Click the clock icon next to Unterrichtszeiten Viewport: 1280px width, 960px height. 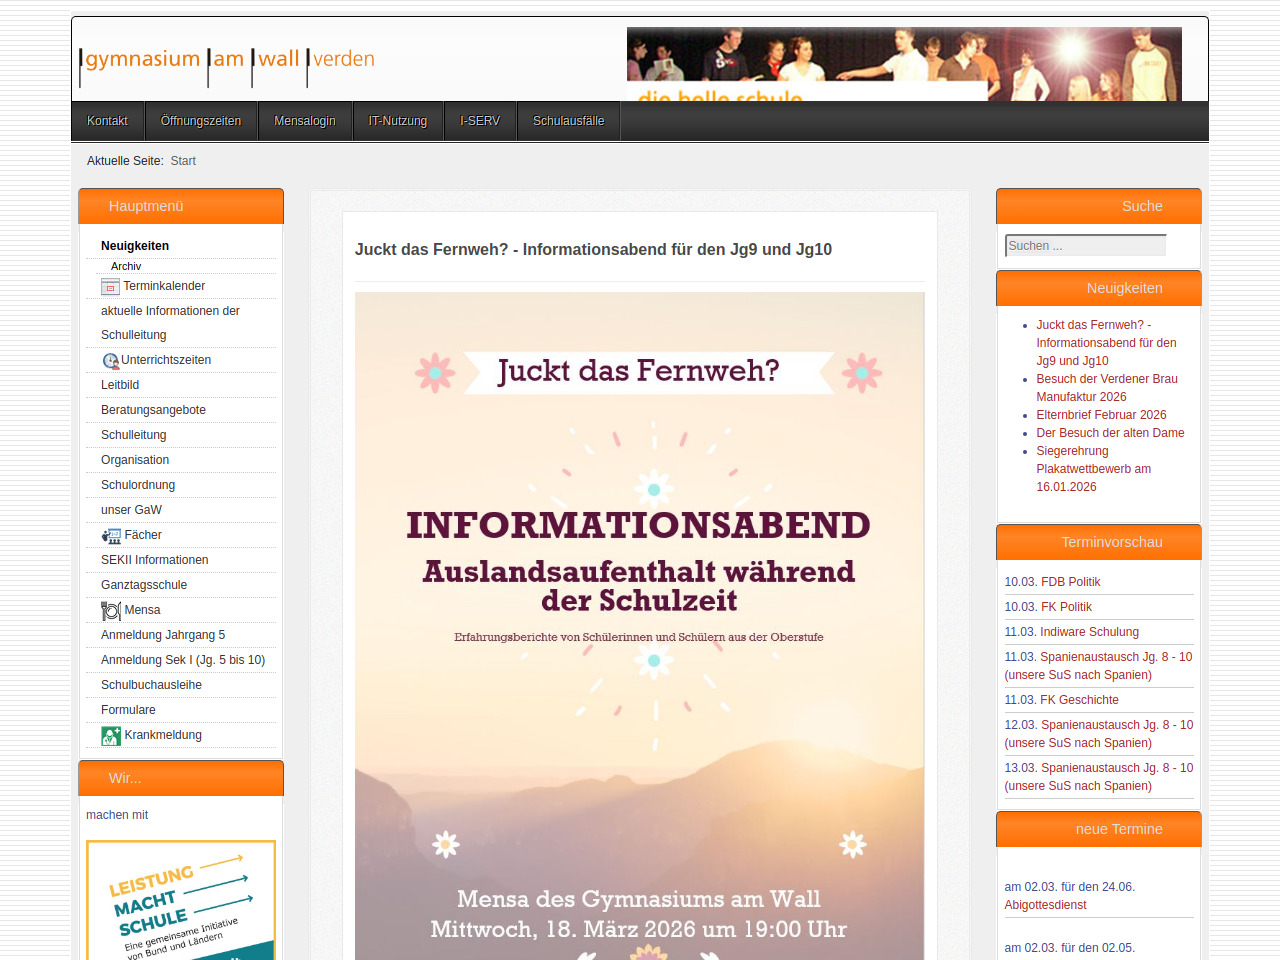(x=110, y=361)
